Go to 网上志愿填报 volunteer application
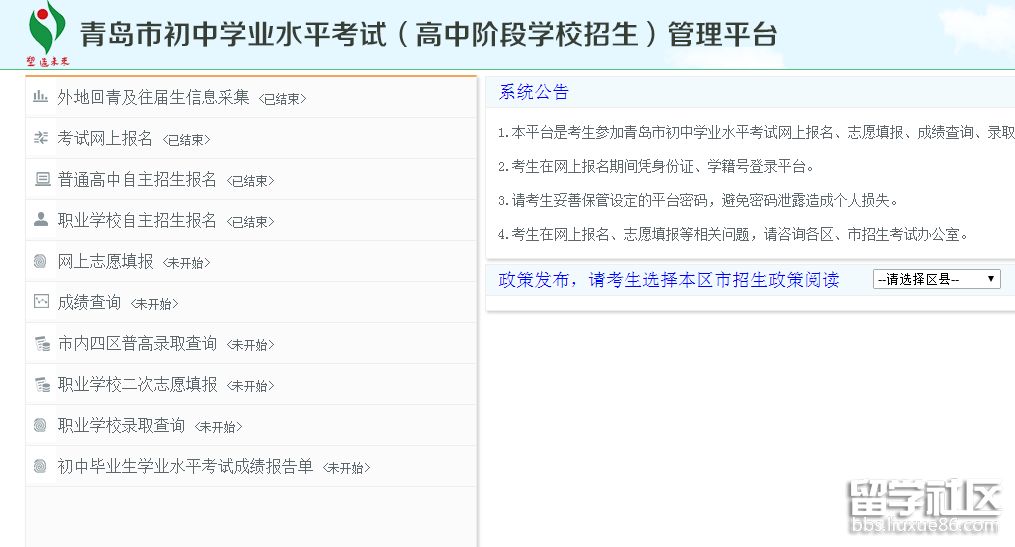This screenshot has height=547, width=1015. (105, 261)
